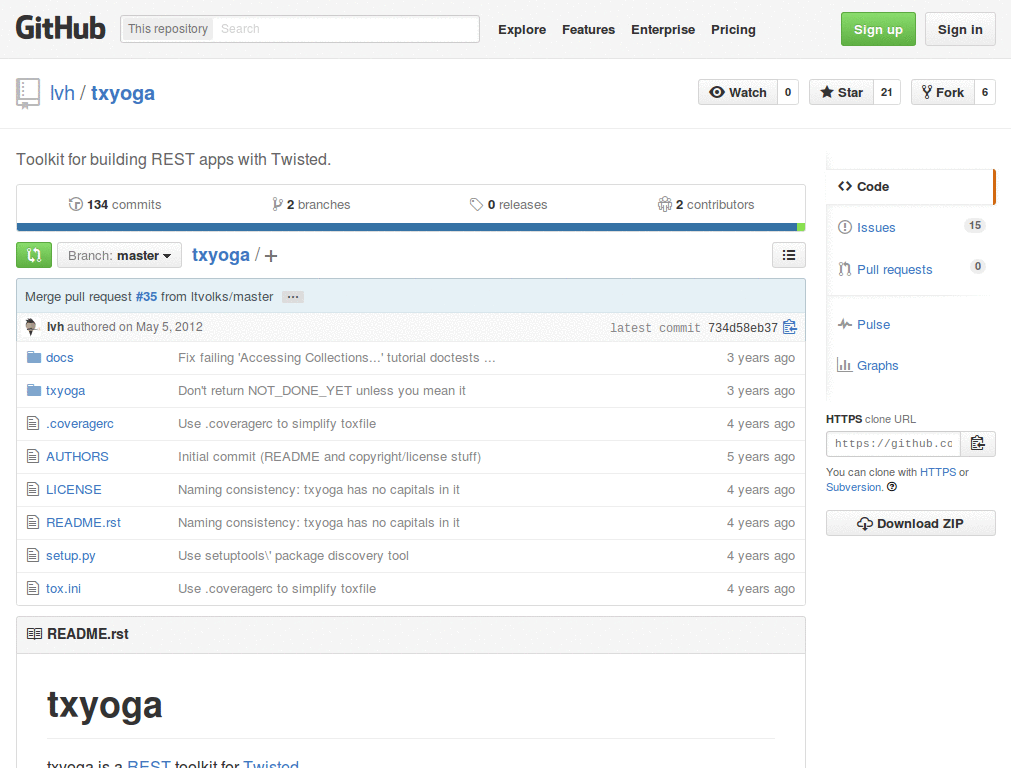Click the Graphs bar chart icon
Viewport: 1024px width, 768px height.
[844, 365]
